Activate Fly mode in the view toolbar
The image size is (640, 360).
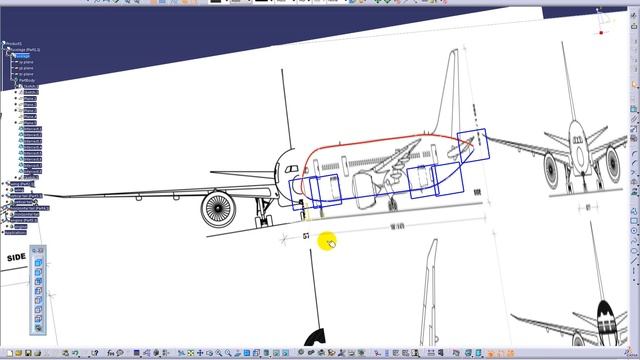[181, 353]
